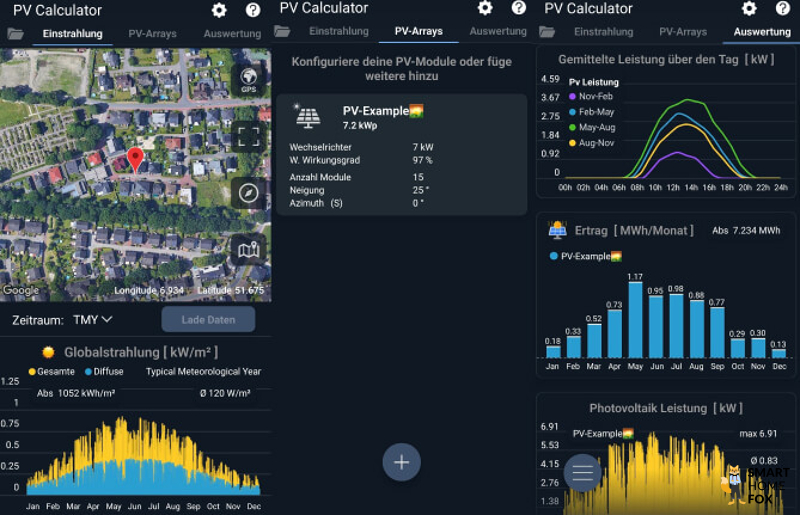Click the May bar in the Ertrag chart
The height and width of the screenshot is (515, 800).
pyautogui.click(x=635, y=322)
